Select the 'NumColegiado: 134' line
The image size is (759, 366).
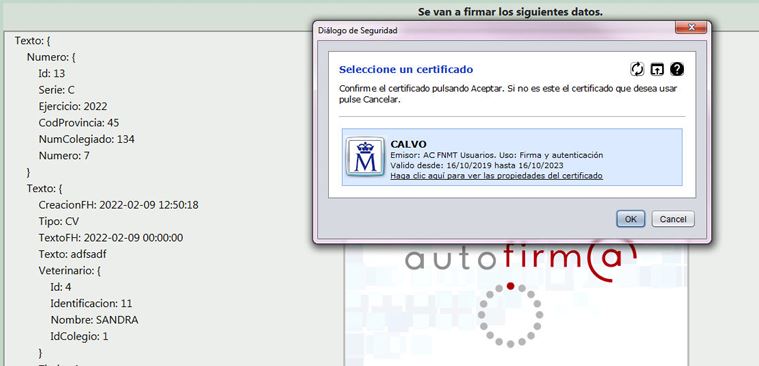coord(87,139)
